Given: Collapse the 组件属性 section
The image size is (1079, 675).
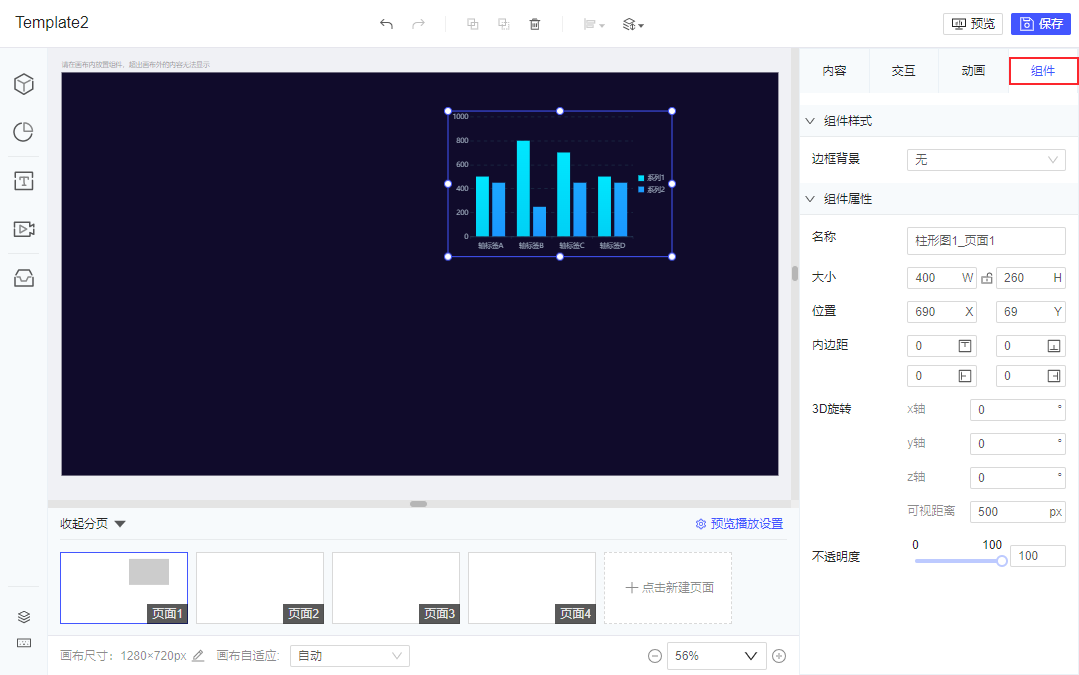Looking at the screenshot, I should [811, 199].
